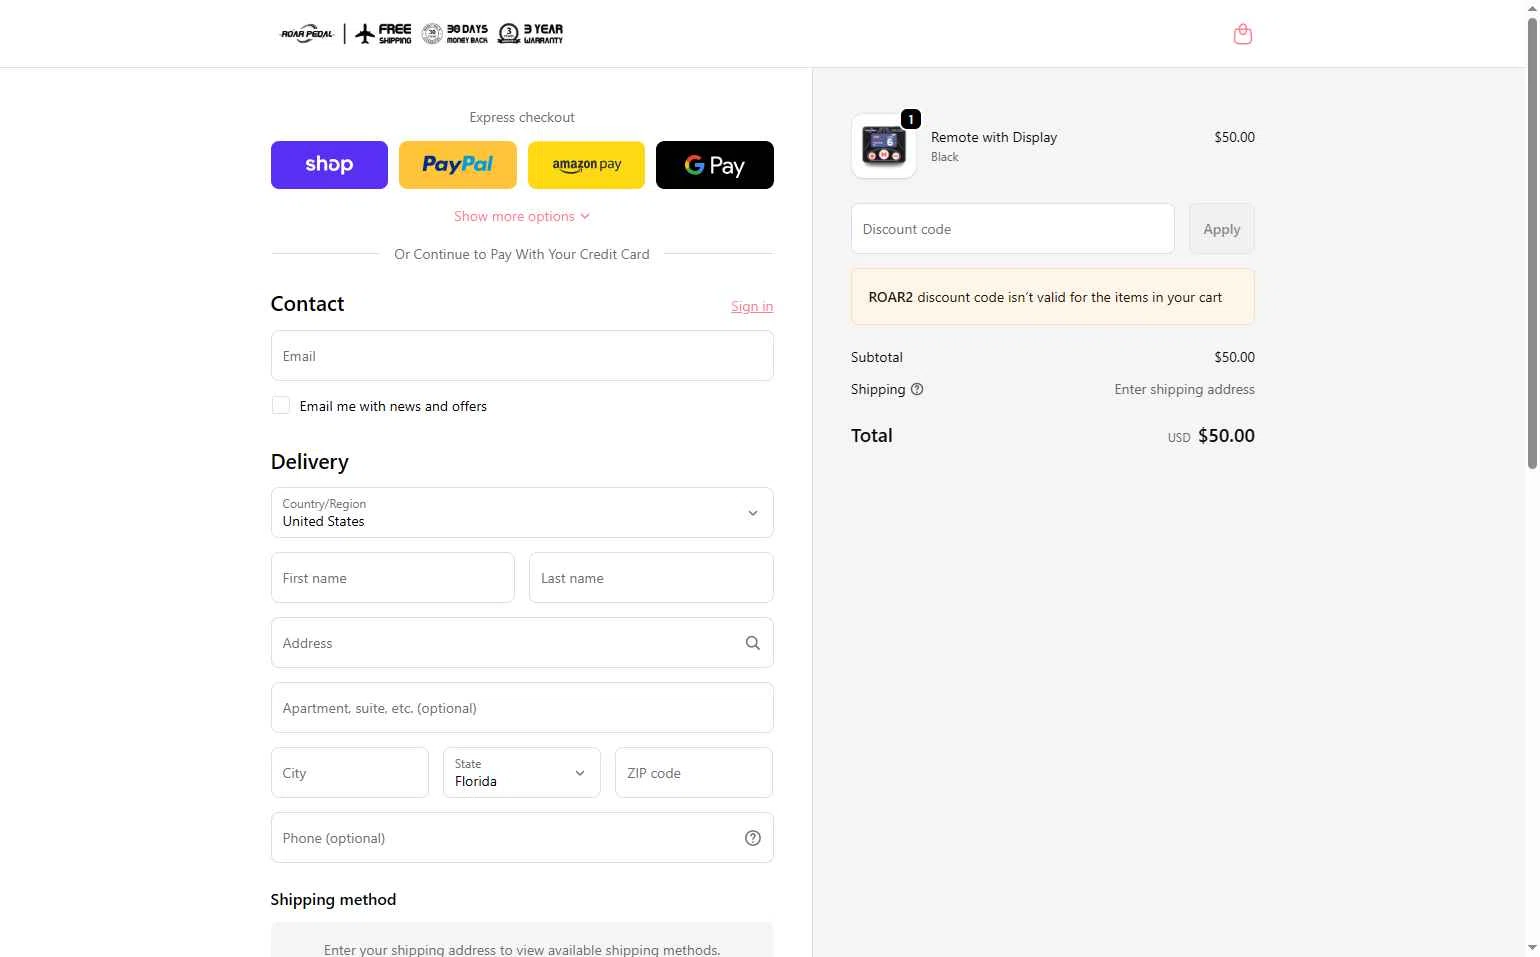Open the State dropdown showing Florida

522,773
